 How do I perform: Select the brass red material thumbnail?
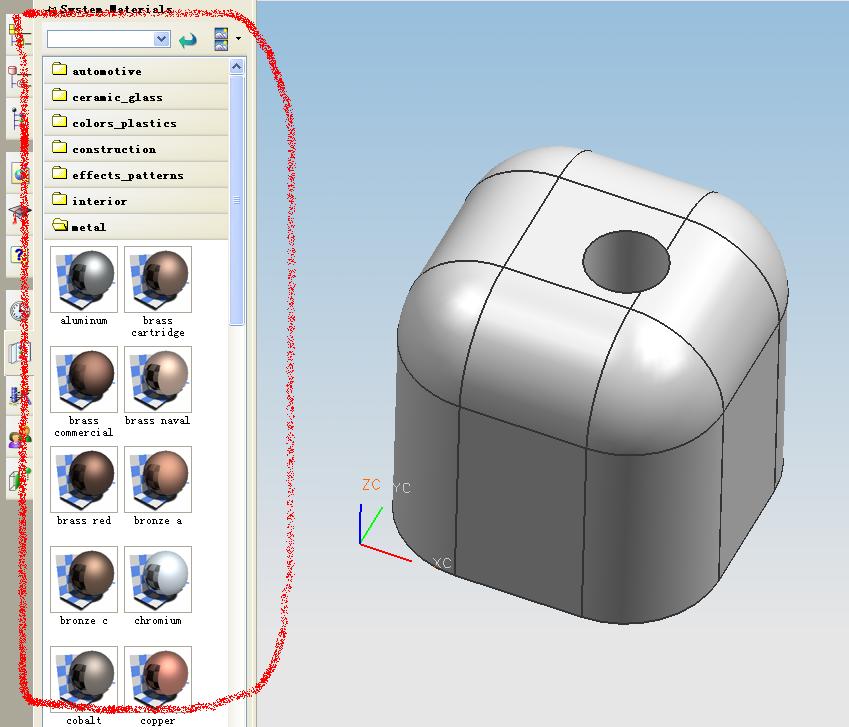pos(84,480)
